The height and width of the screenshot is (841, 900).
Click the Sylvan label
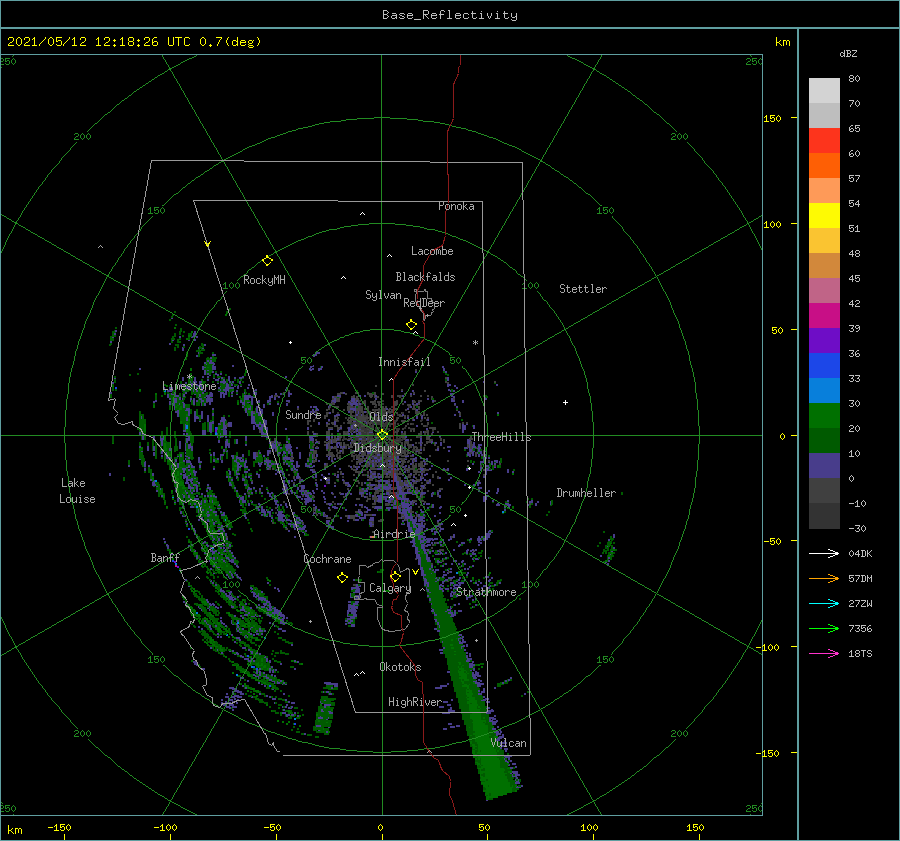383,295
